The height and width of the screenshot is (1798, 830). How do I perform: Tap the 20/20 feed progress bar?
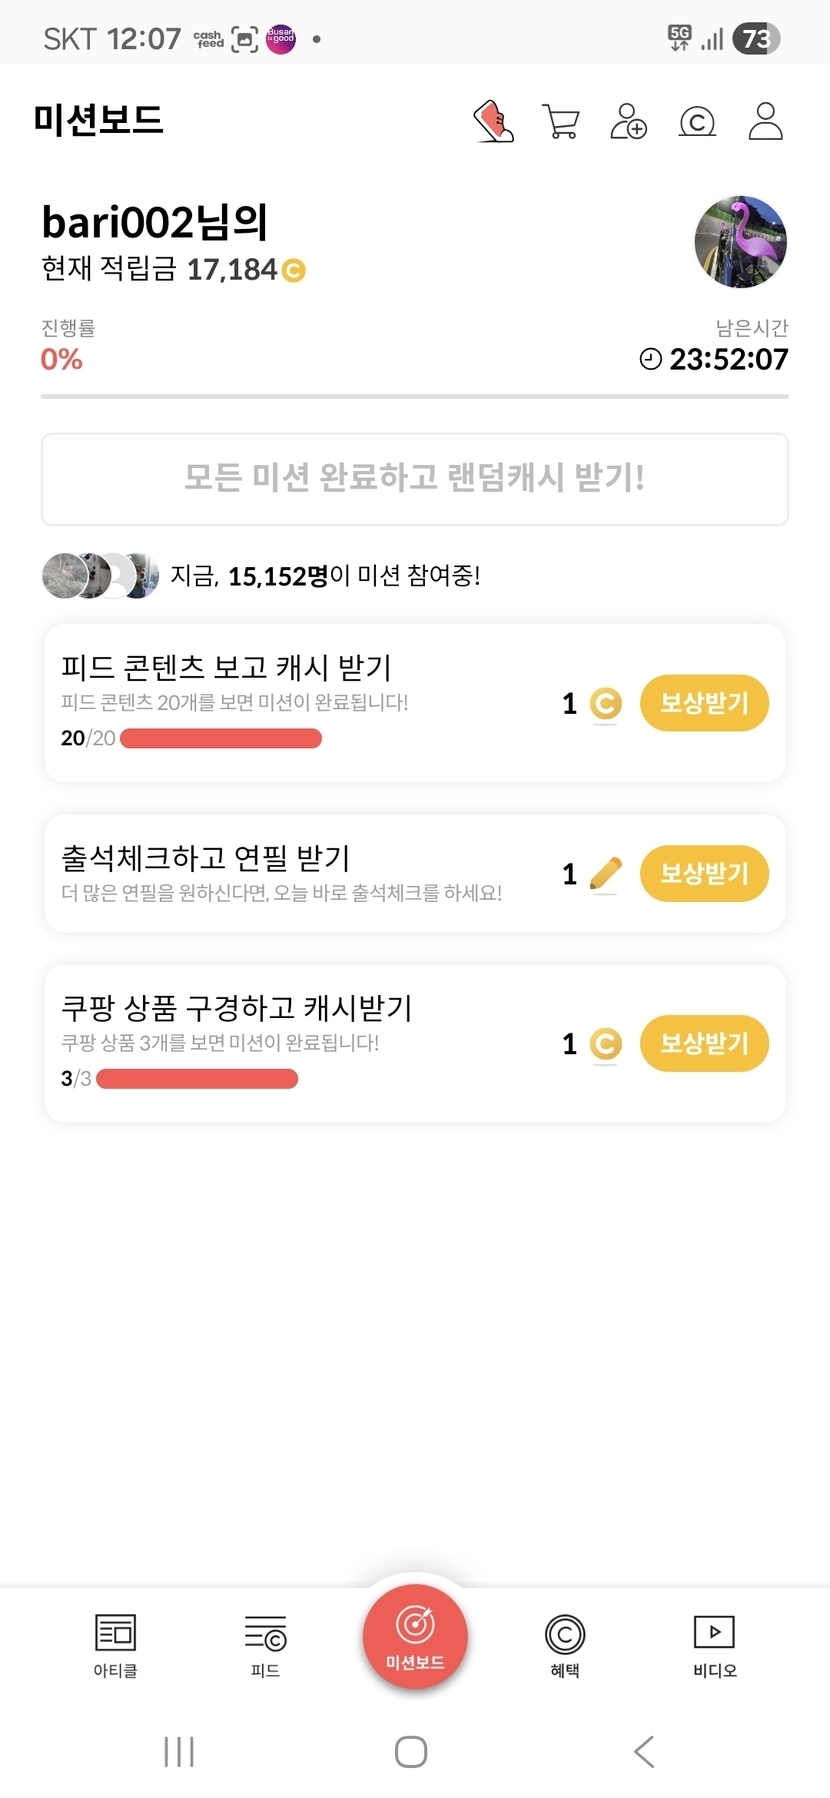[220, 739]
